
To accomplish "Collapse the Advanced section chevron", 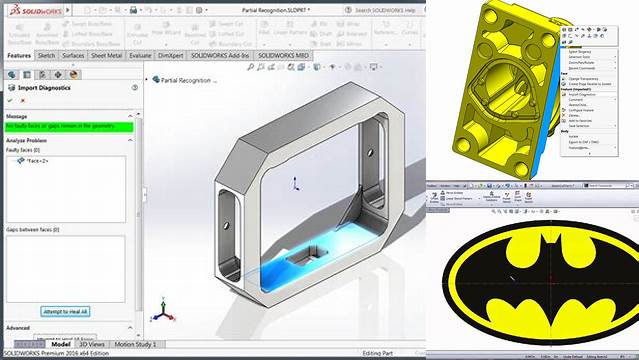I will (130, 328).
